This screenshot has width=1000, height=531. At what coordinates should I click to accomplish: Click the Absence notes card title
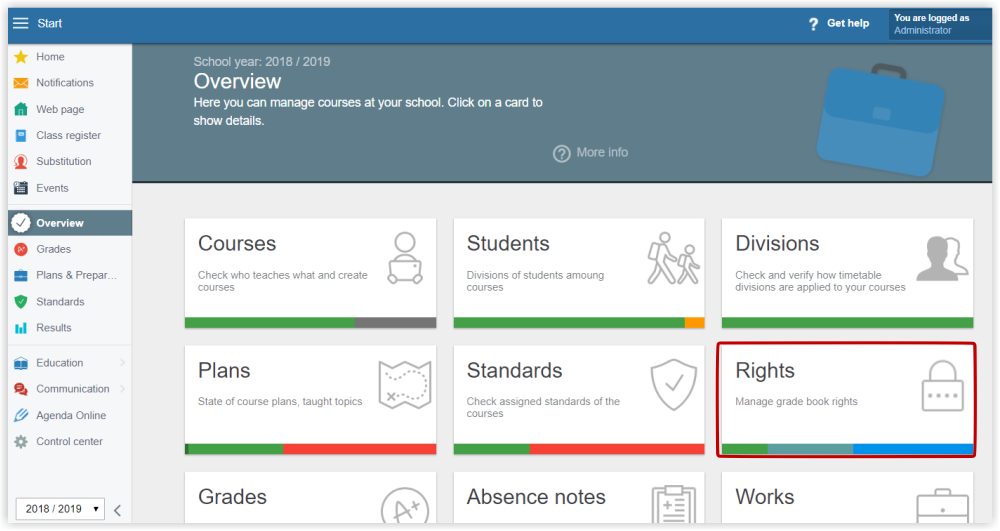tap(536, 497)
